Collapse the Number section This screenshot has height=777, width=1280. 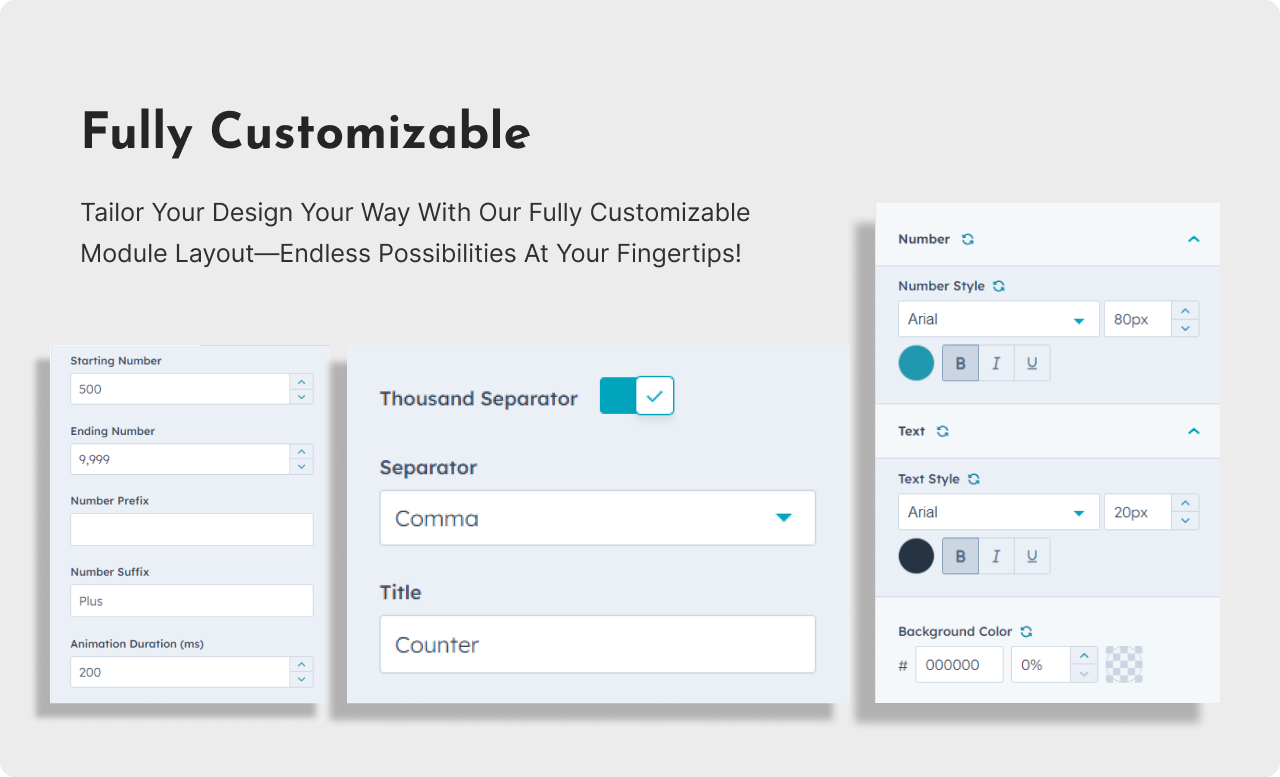point(1193,239)
